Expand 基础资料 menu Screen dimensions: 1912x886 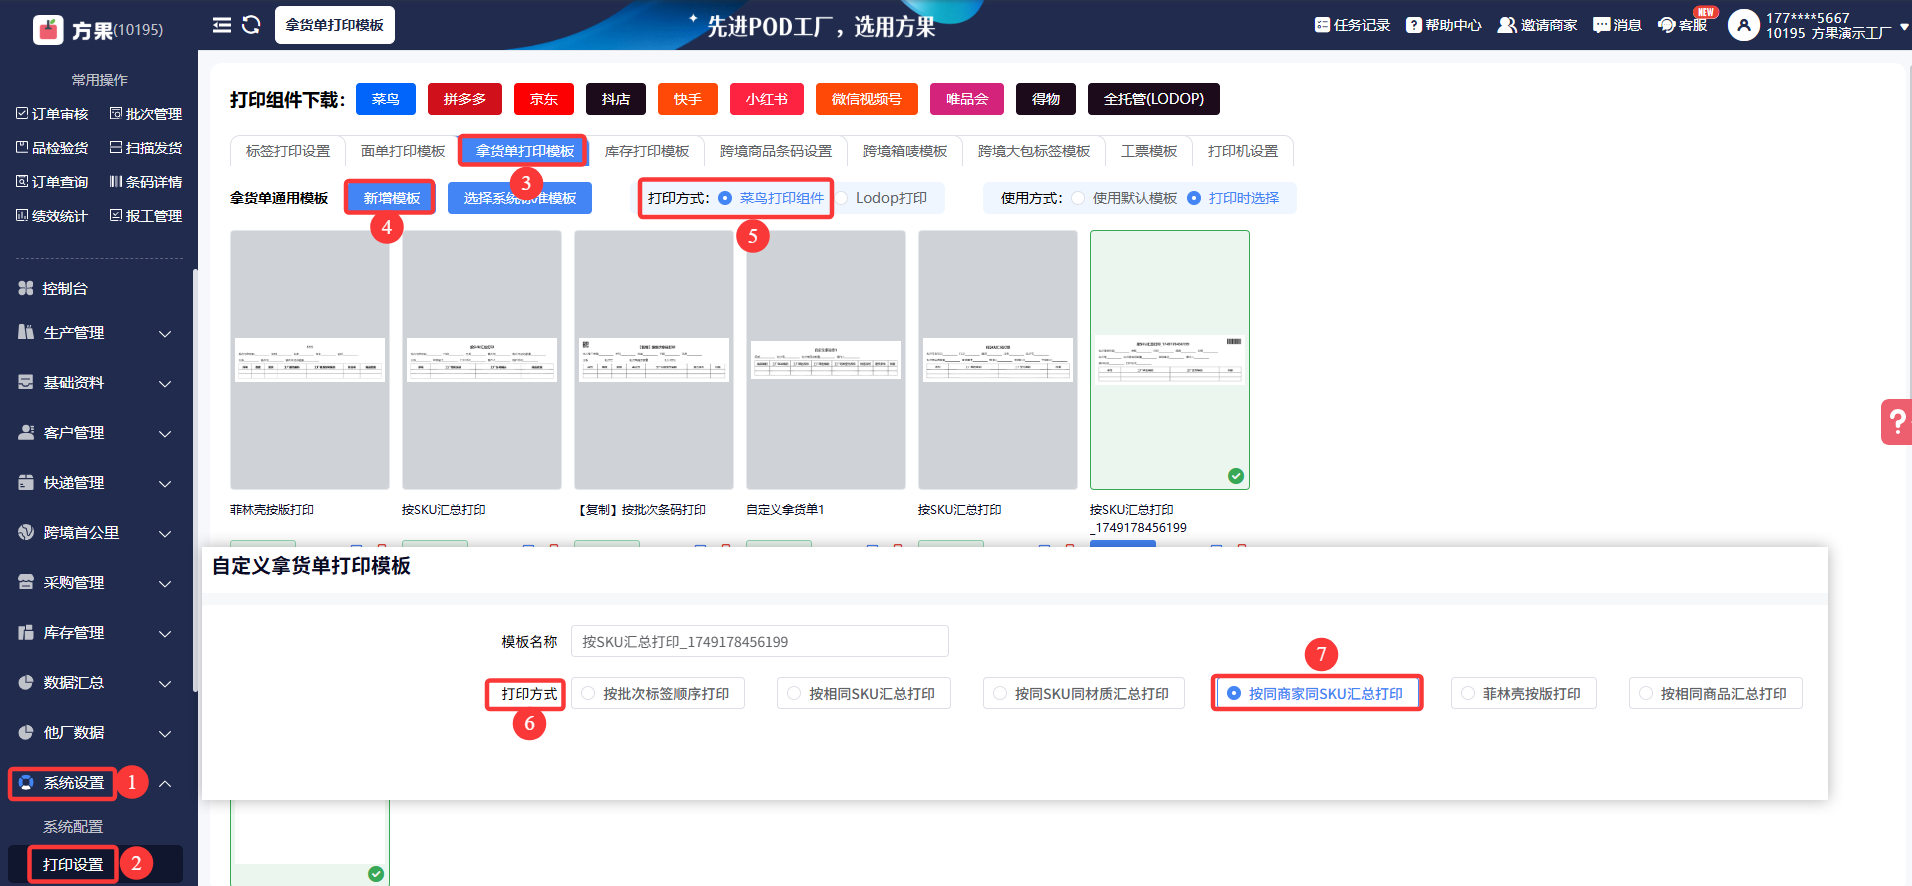[96, 383]
